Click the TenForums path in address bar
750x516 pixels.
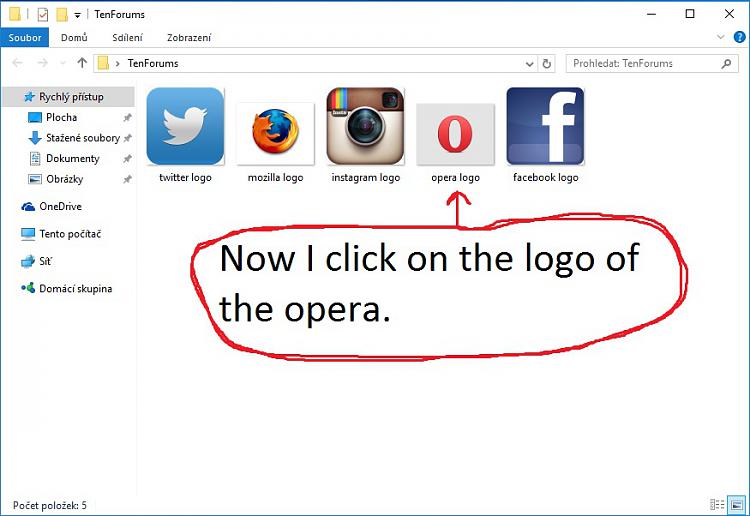153,63
